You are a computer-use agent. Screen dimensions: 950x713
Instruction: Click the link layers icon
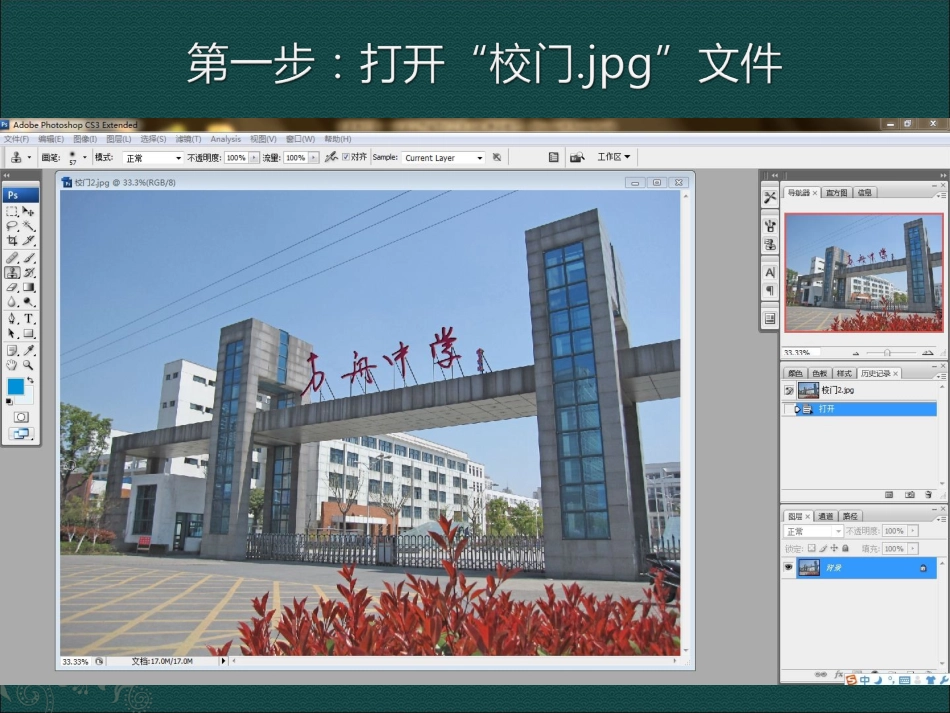[820, 674]
